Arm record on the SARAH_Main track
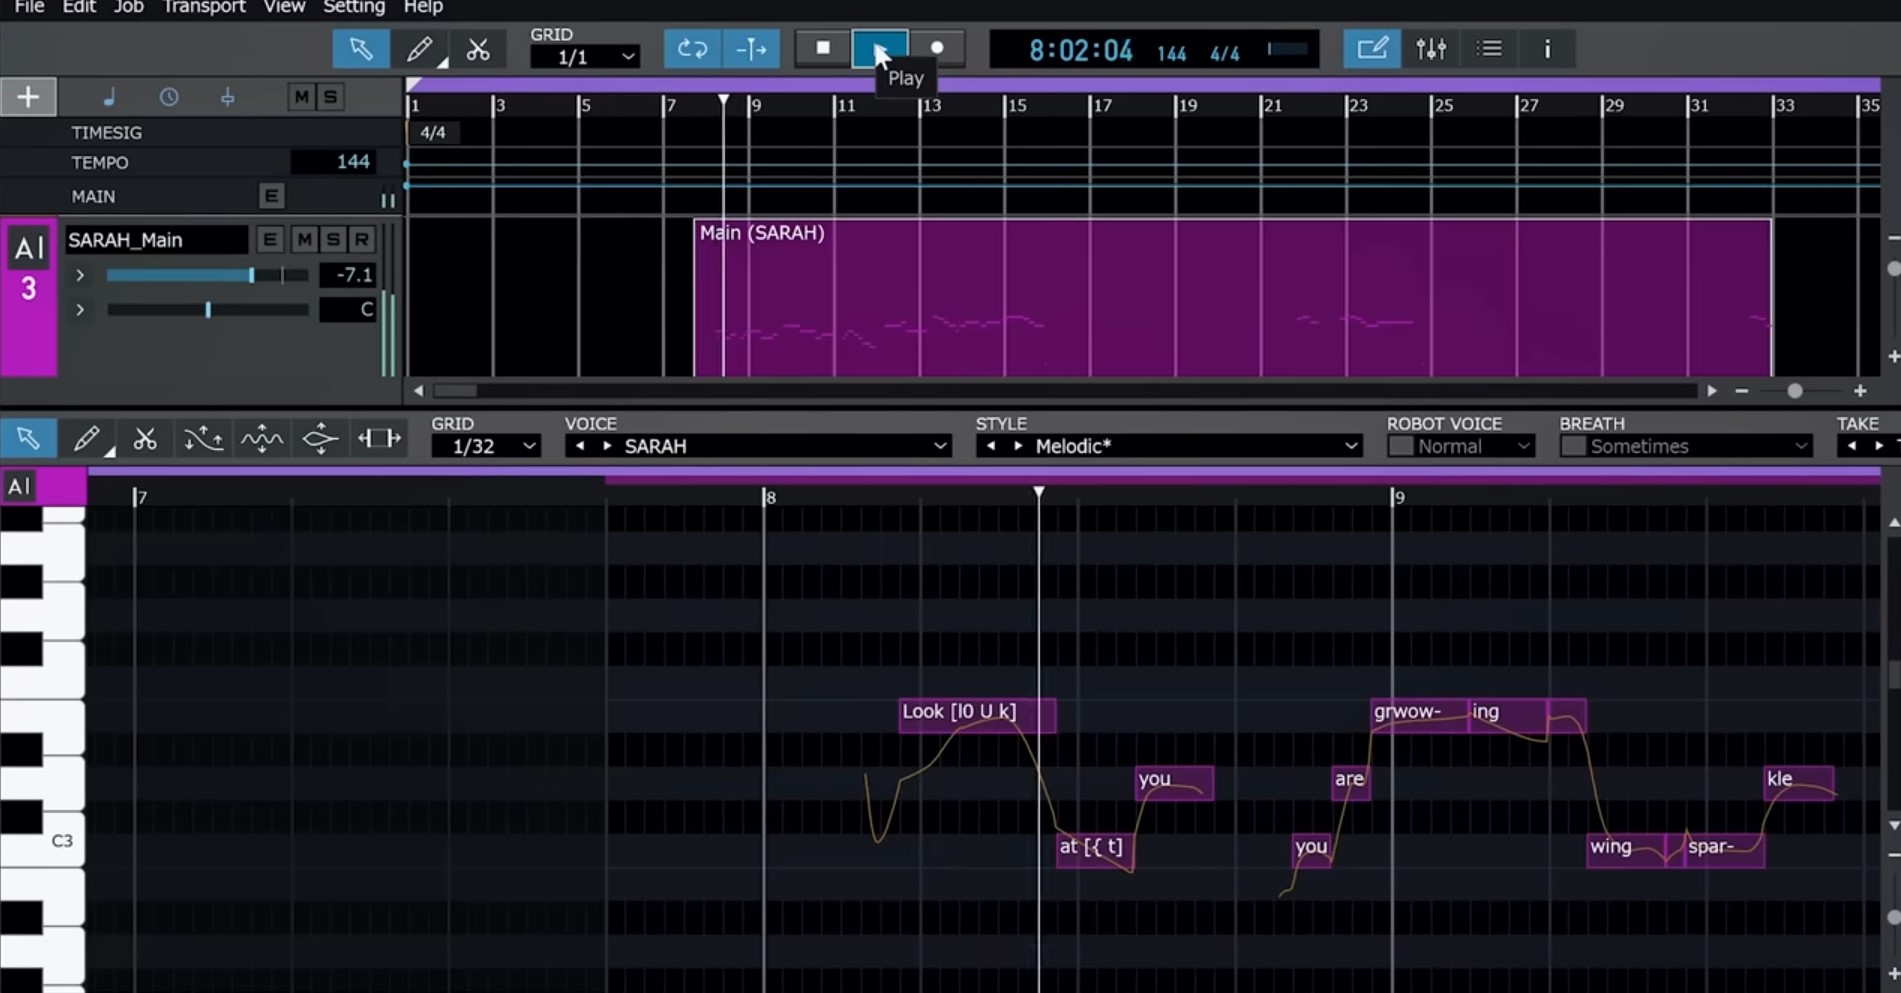Viewport: 1901px width, 993px height. 361,240
